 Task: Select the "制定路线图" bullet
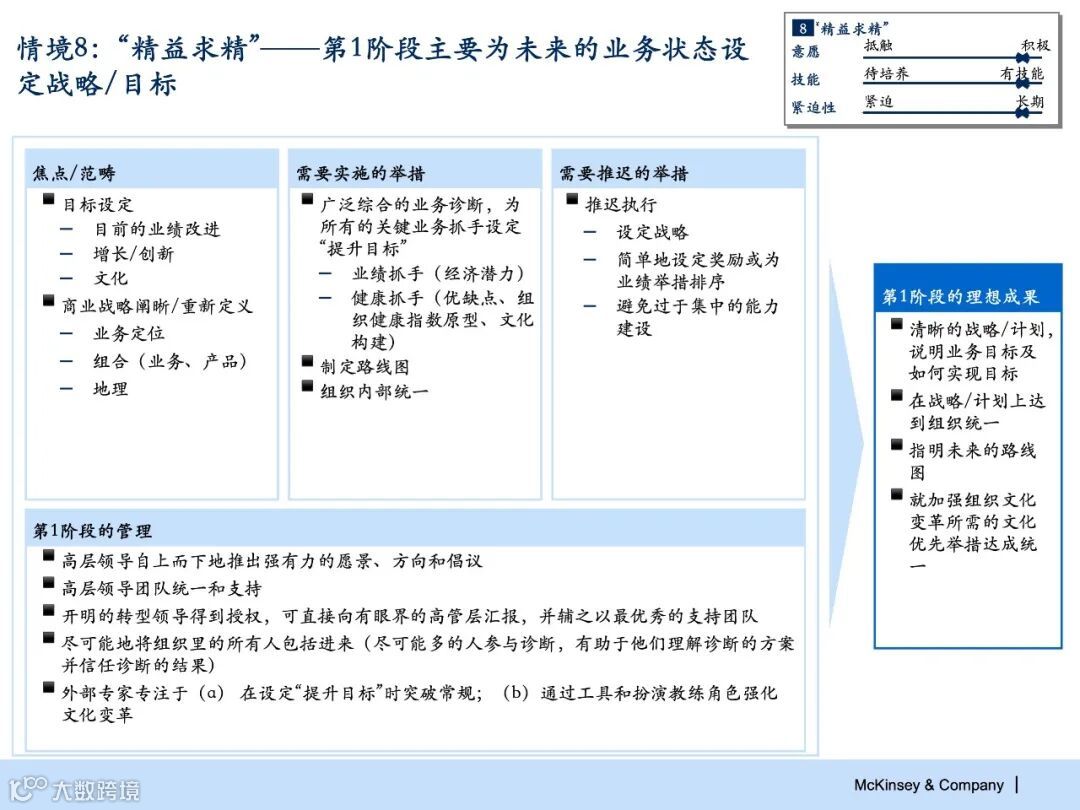click(x=364, y=367)
